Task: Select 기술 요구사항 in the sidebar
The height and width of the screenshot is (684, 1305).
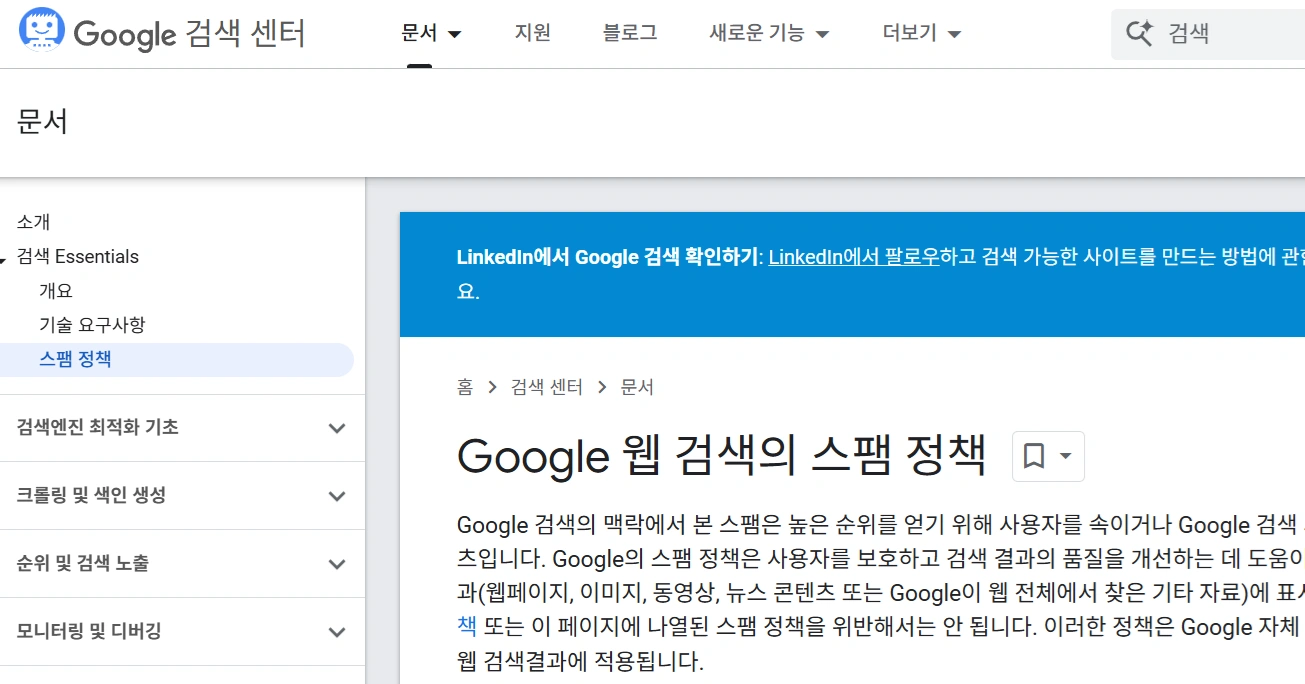Action: 92,325
